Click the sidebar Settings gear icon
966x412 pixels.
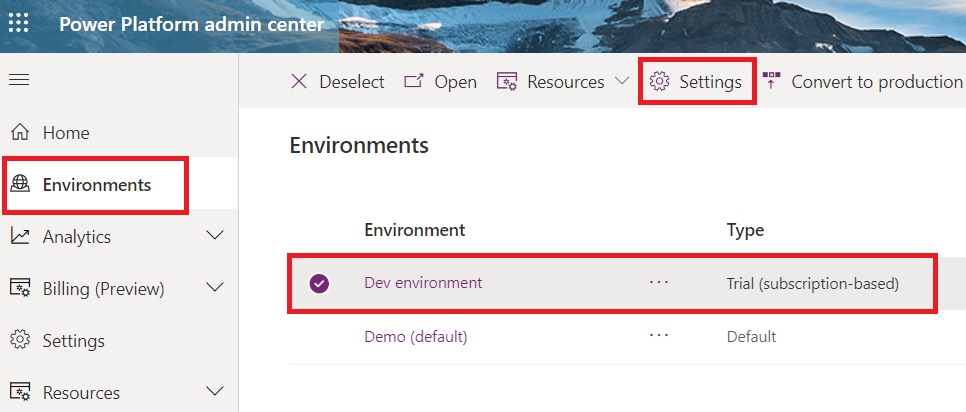(20, 341)
